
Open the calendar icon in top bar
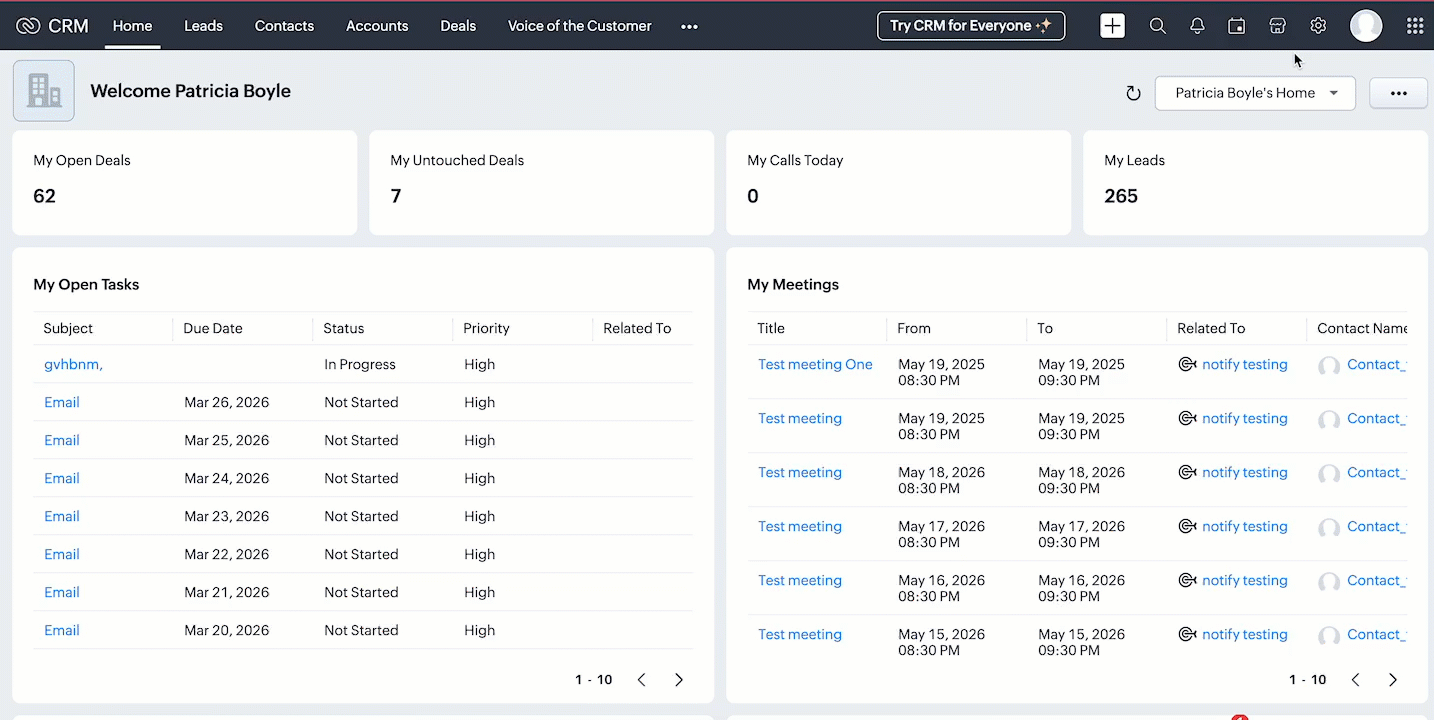click(x=1237, y=26)
